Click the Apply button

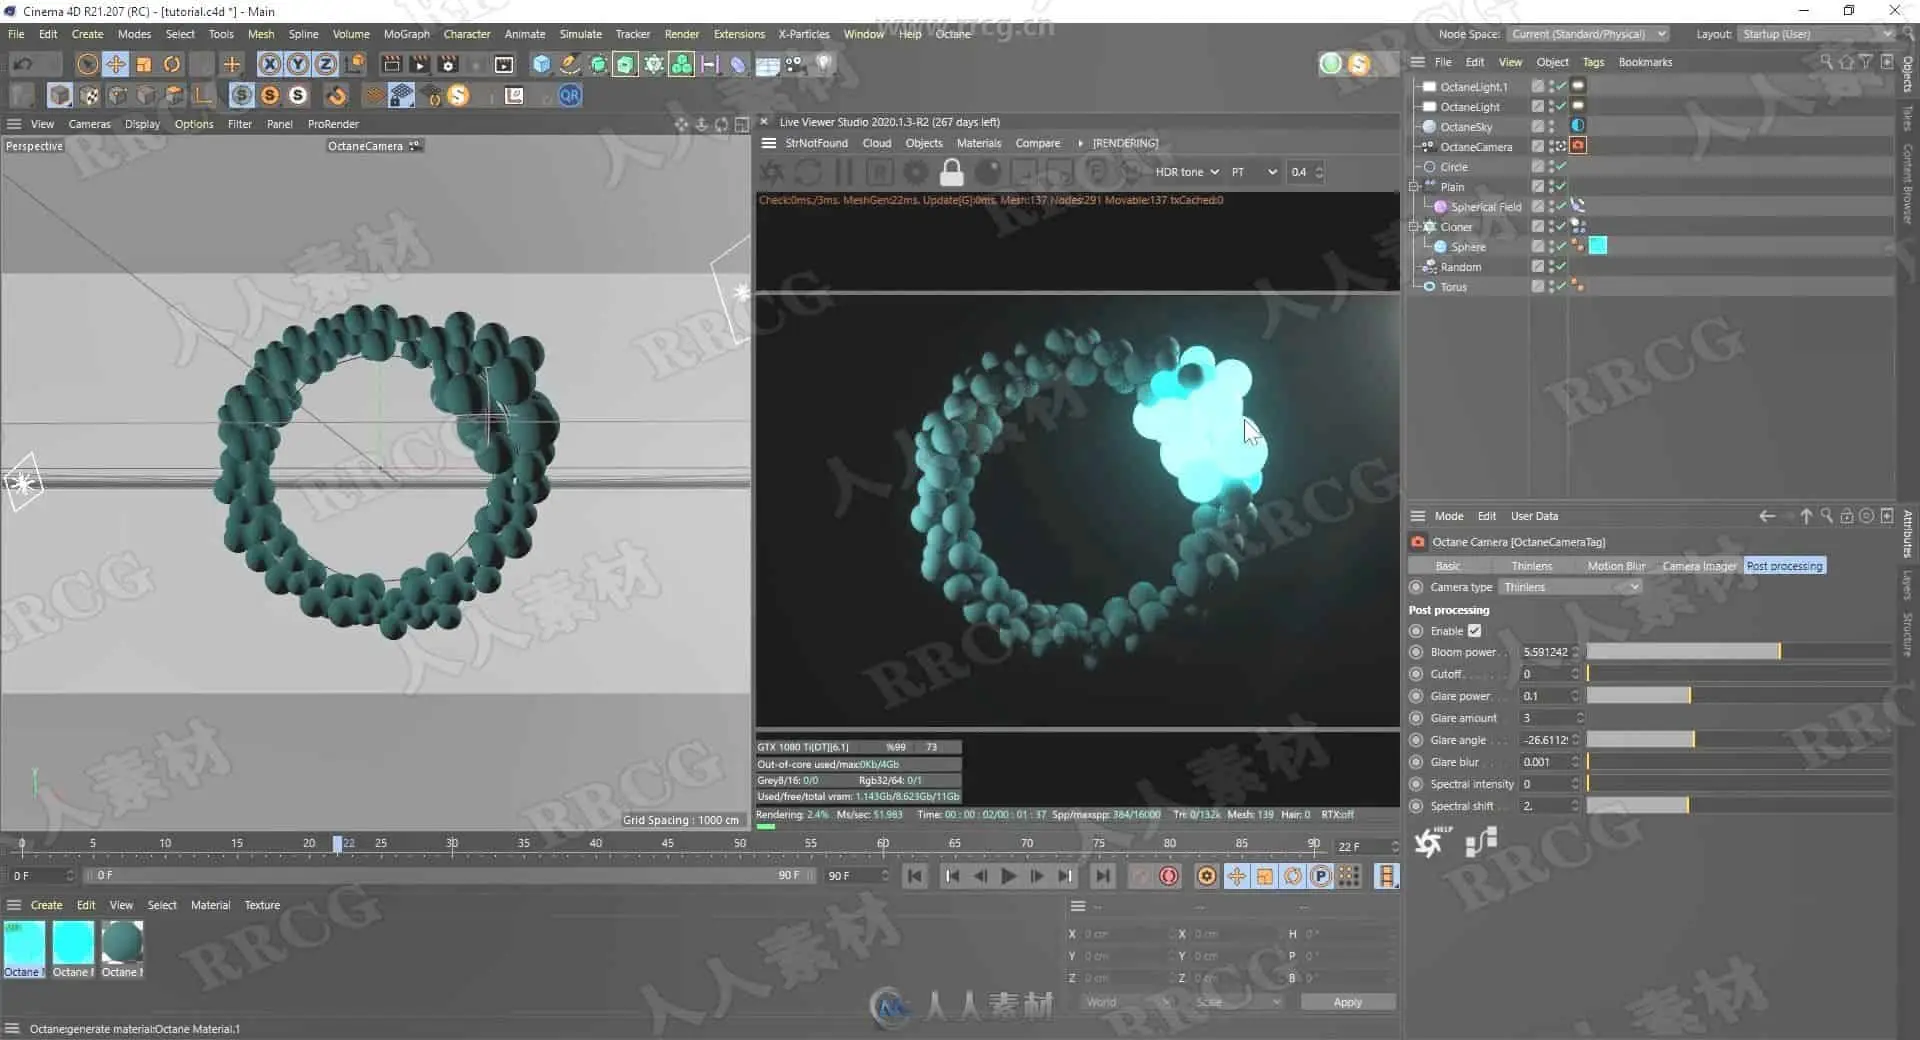[x=1347, y=1002]
